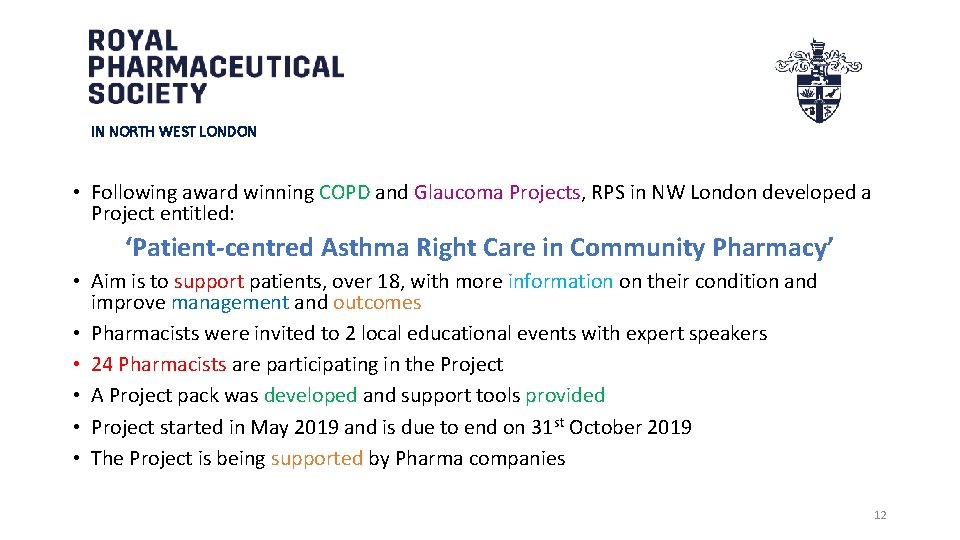This screenshot has height=540, width=960.
Task: Click the orange word 'supported'
Action: tap(316, 458)
